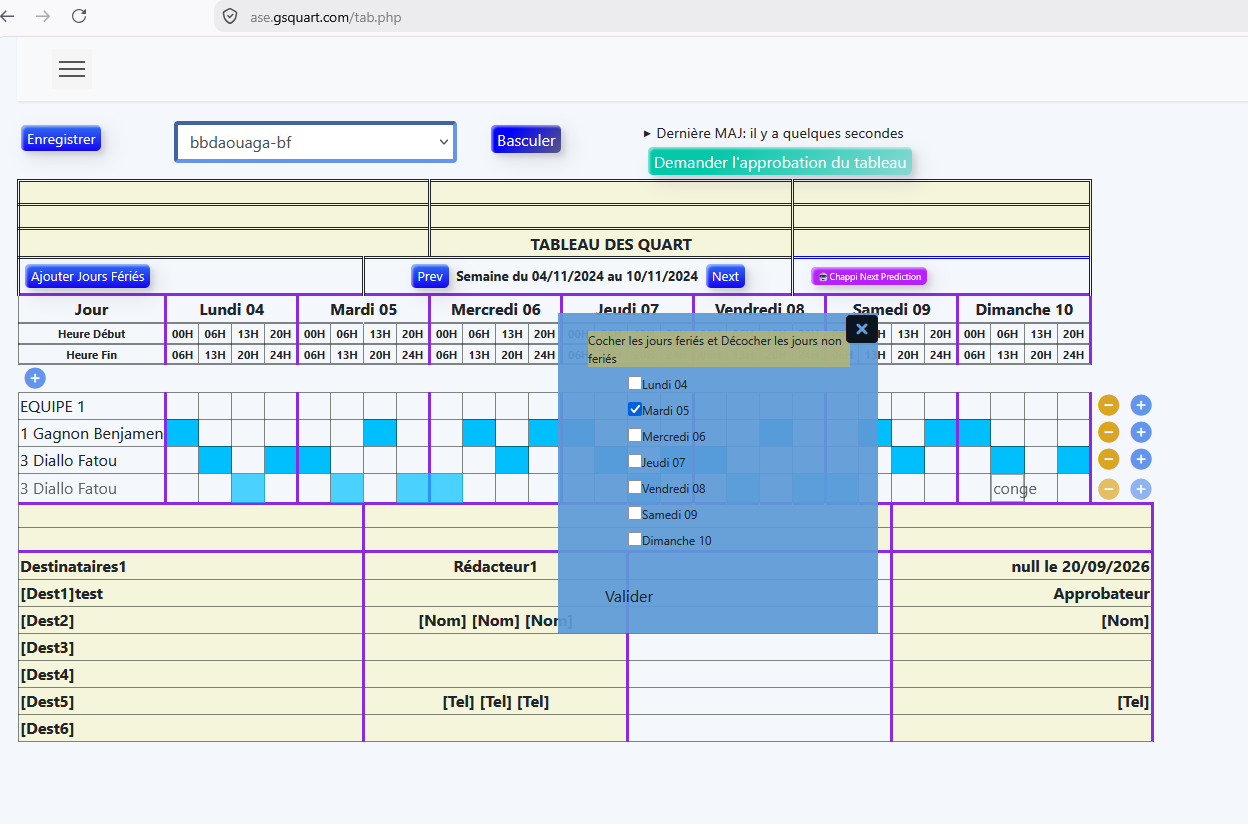Viewport: 1248px width, 824px height.
Task: Mark Samedi 09 as a holiday
Action: click(635, 513)
